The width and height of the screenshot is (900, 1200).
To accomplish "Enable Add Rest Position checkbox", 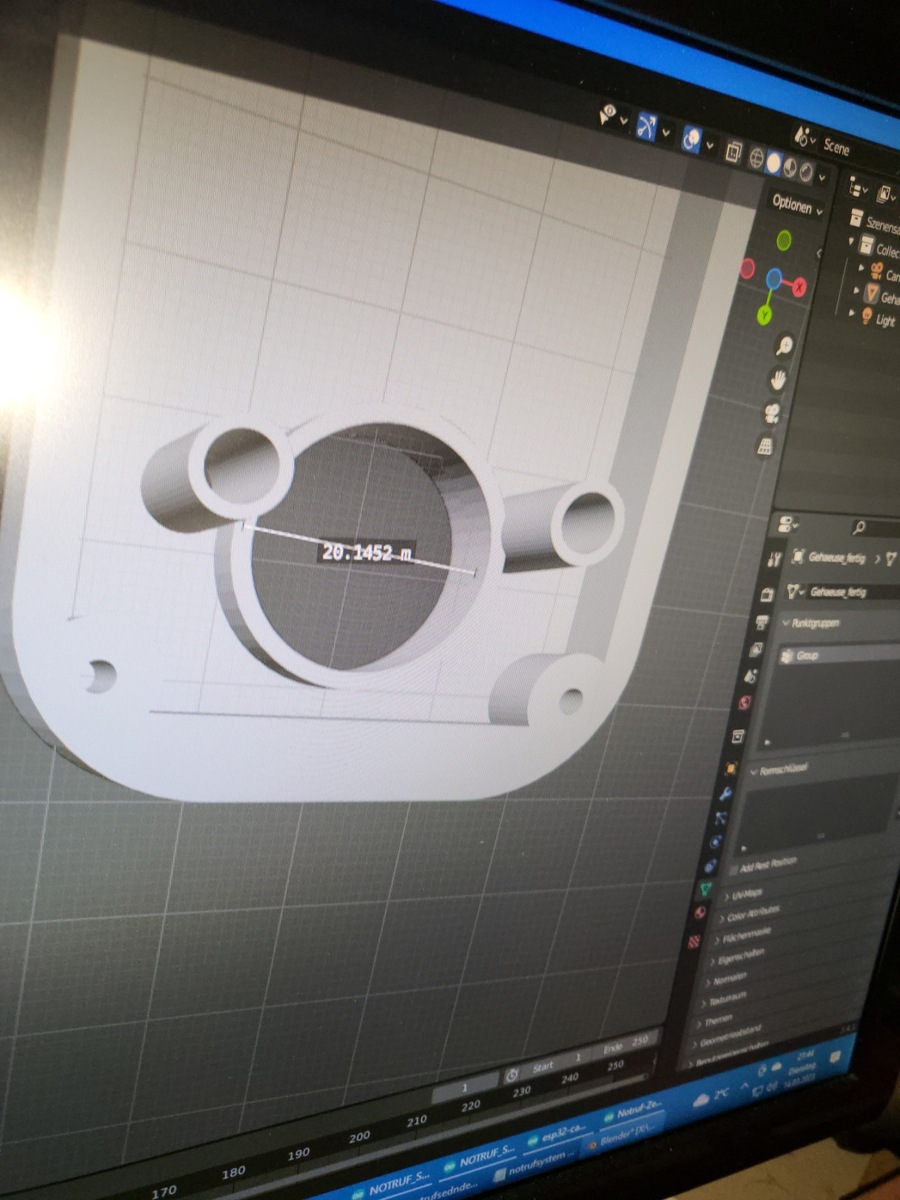I will [x=734, y=870].
